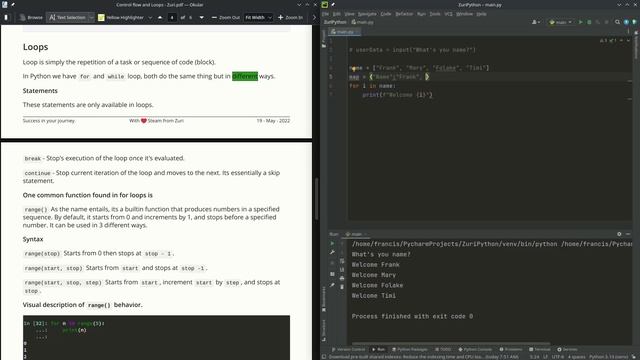Click the inspection warnings indicator in editor
The width and height of the screenshot is (640, 360).
(x=608, y=40)
